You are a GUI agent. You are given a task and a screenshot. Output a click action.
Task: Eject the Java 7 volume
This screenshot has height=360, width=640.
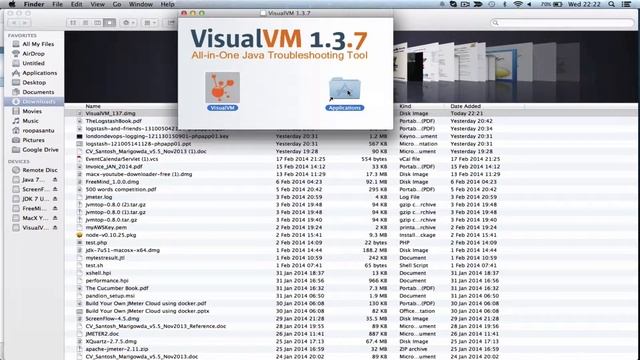(55, 180)
